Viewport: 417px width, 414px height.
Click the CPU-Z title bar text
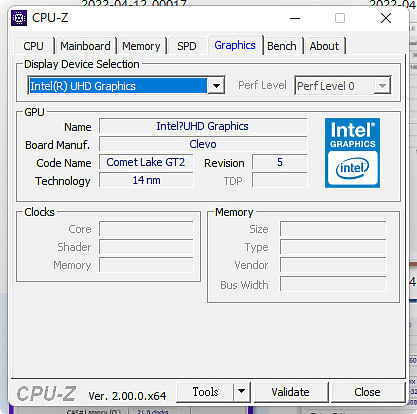(x=50, y=18)
